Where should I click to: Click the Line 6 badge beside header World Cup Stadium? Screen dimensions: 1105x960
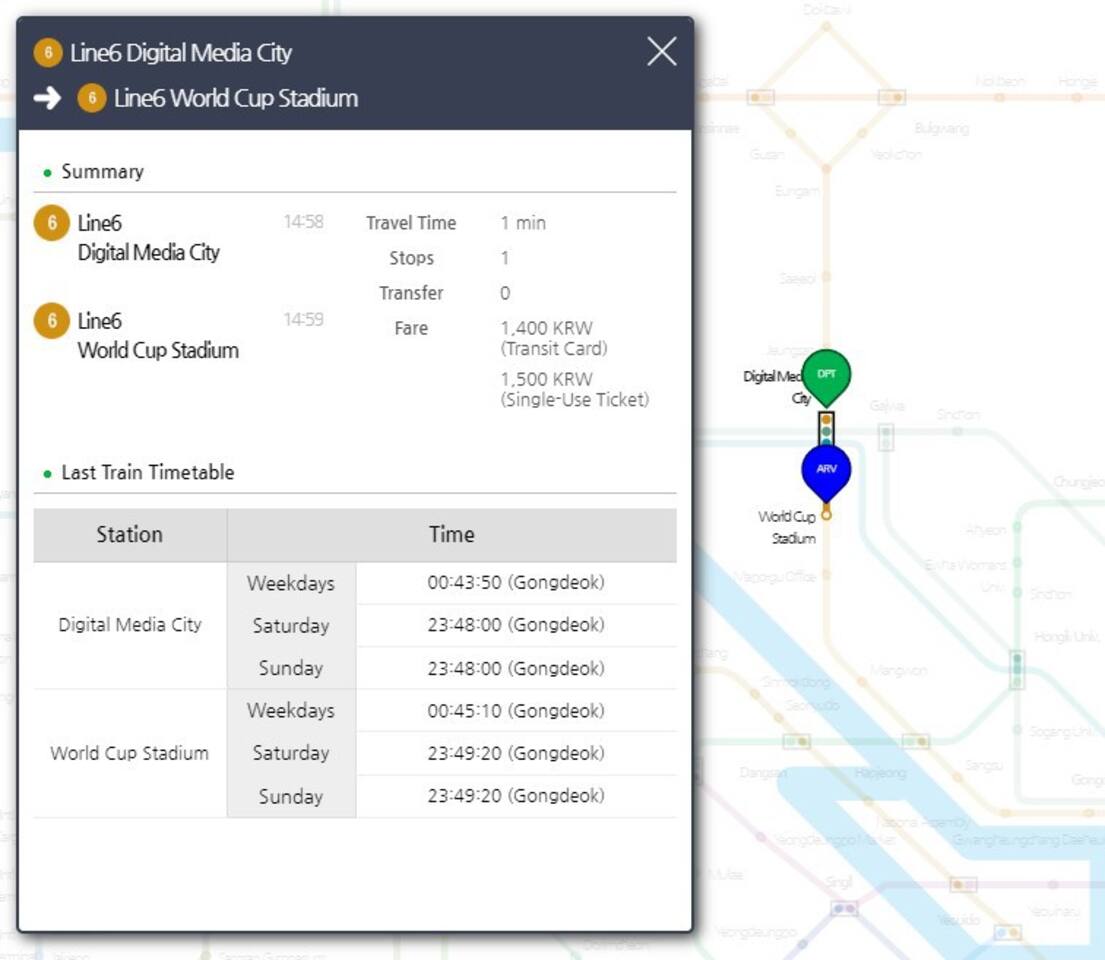92,98
